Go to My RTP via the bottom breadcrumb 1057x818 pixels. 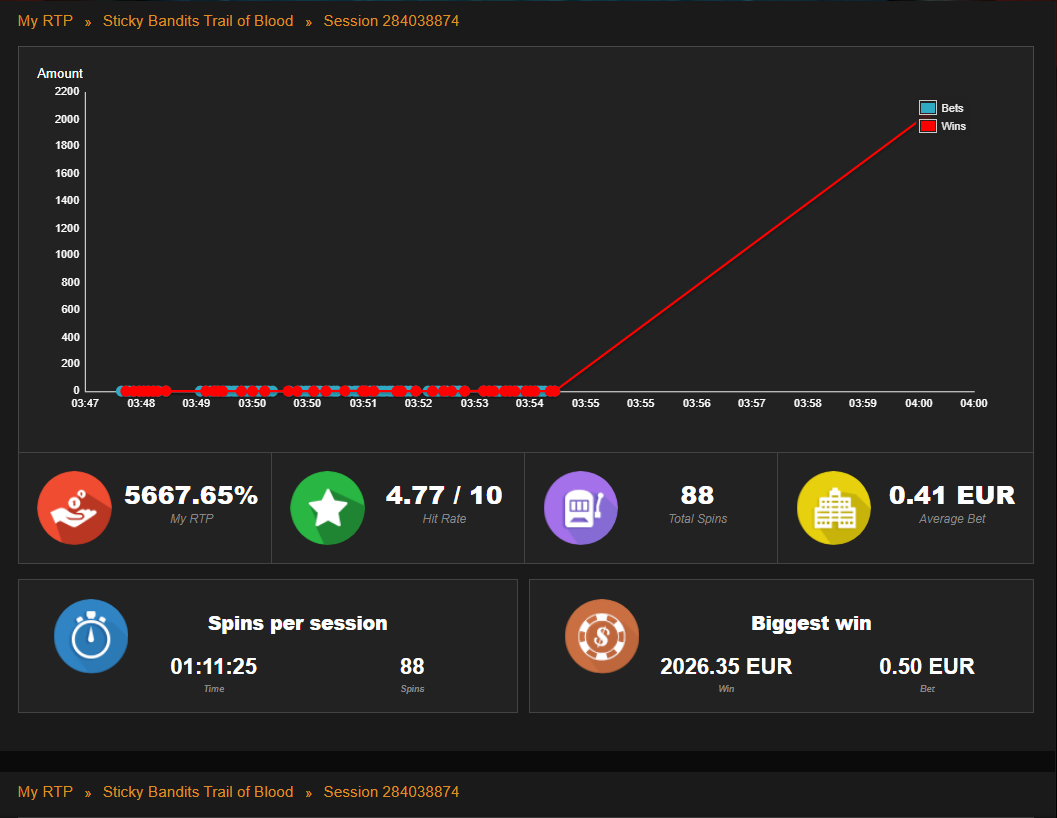[x=45, y=792]
